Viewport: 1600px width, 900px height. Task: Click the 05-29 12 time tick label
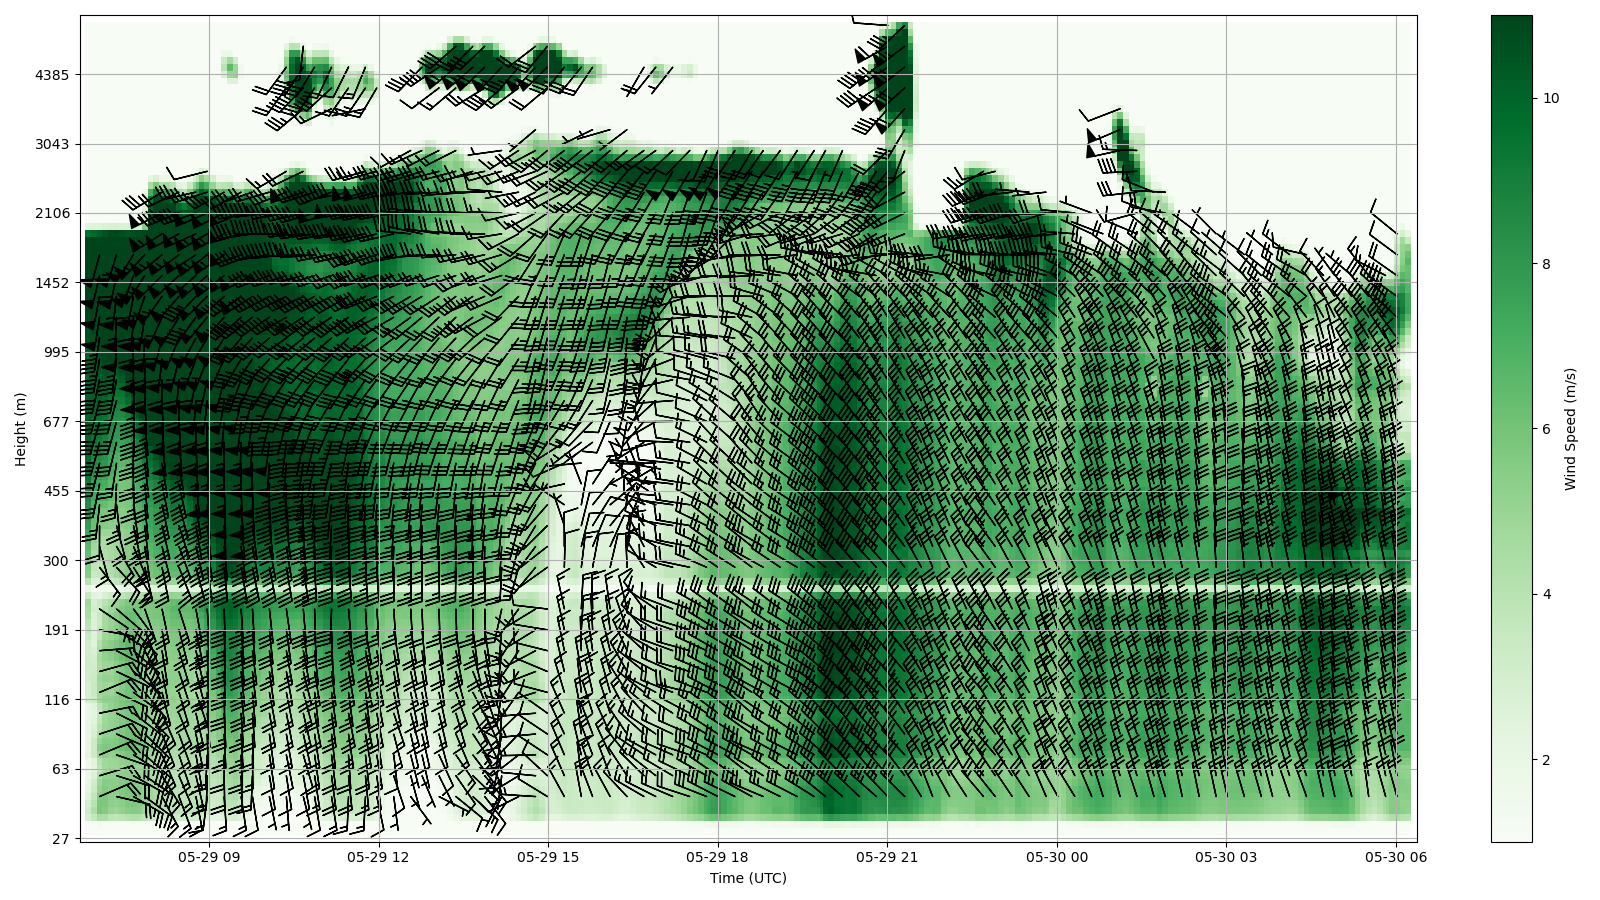[x=378, y=857]
